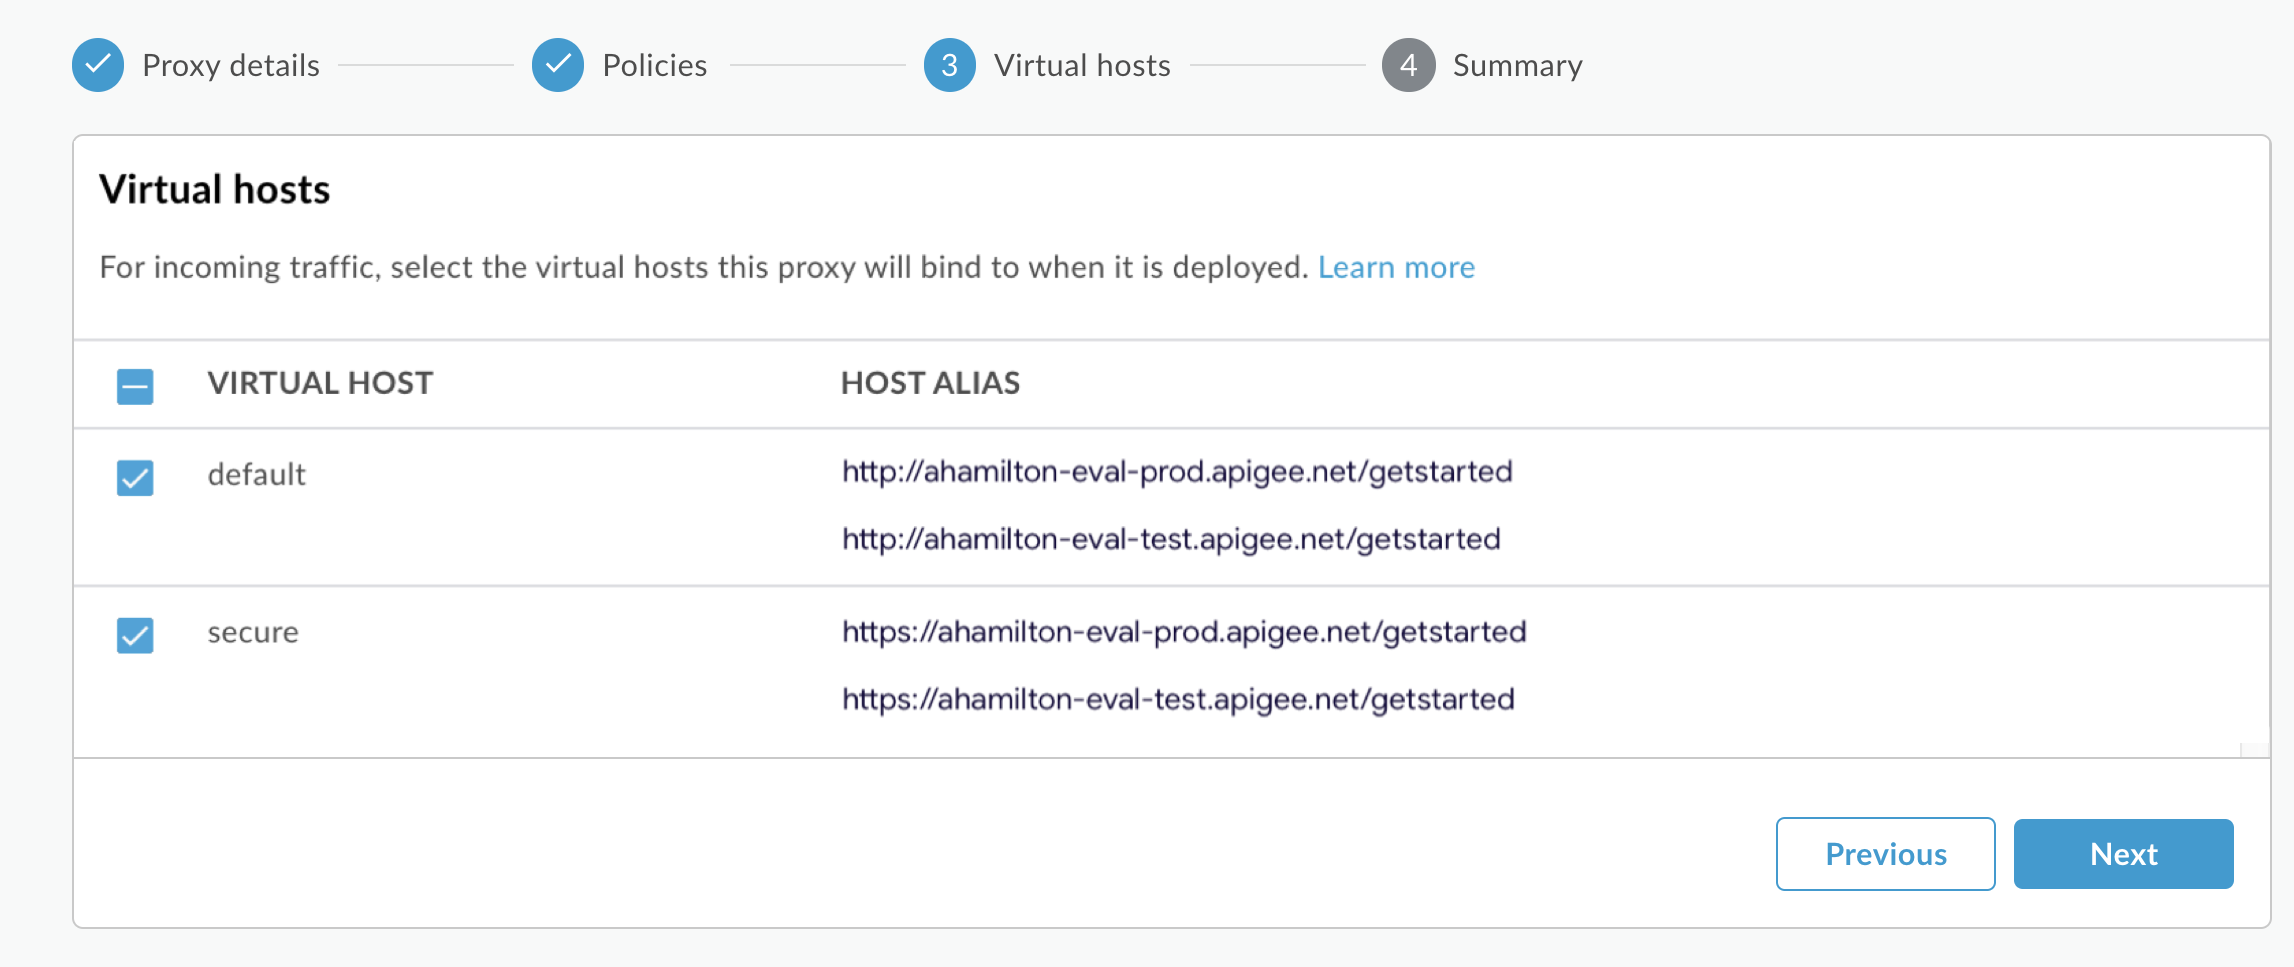Click the HOST ALIAS column header
2294x967 pixels.
tap(930, 383)
